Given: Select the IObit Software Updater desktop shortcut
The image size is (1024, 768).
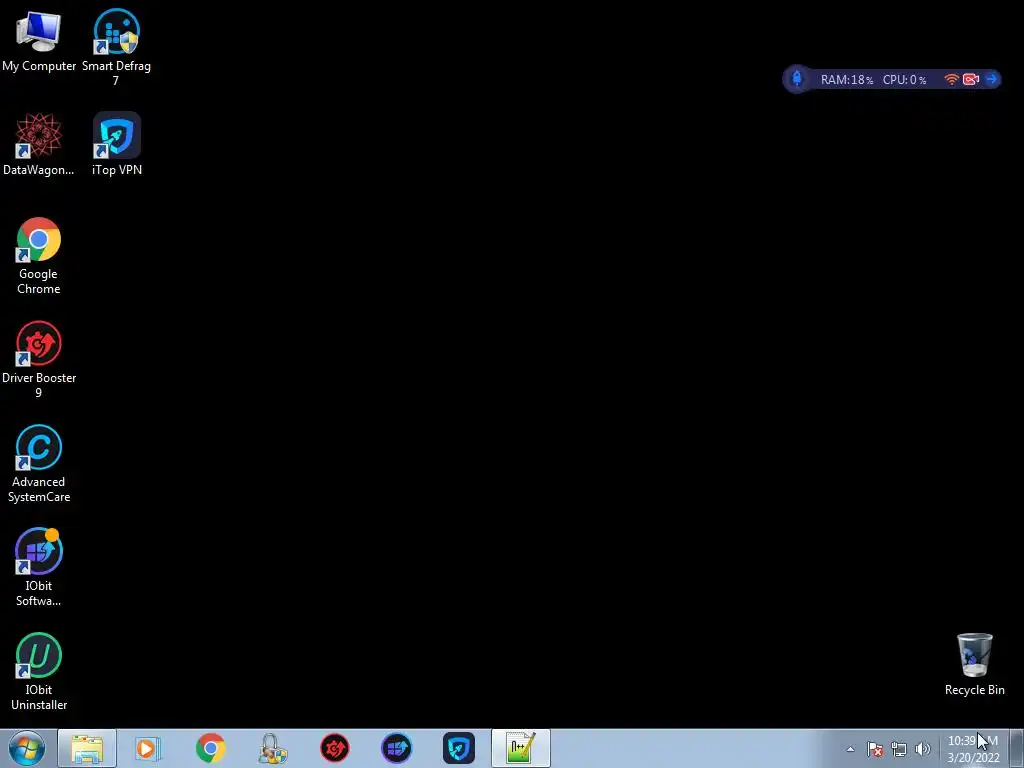Looking at the screenshot, I should pos(39,568).
